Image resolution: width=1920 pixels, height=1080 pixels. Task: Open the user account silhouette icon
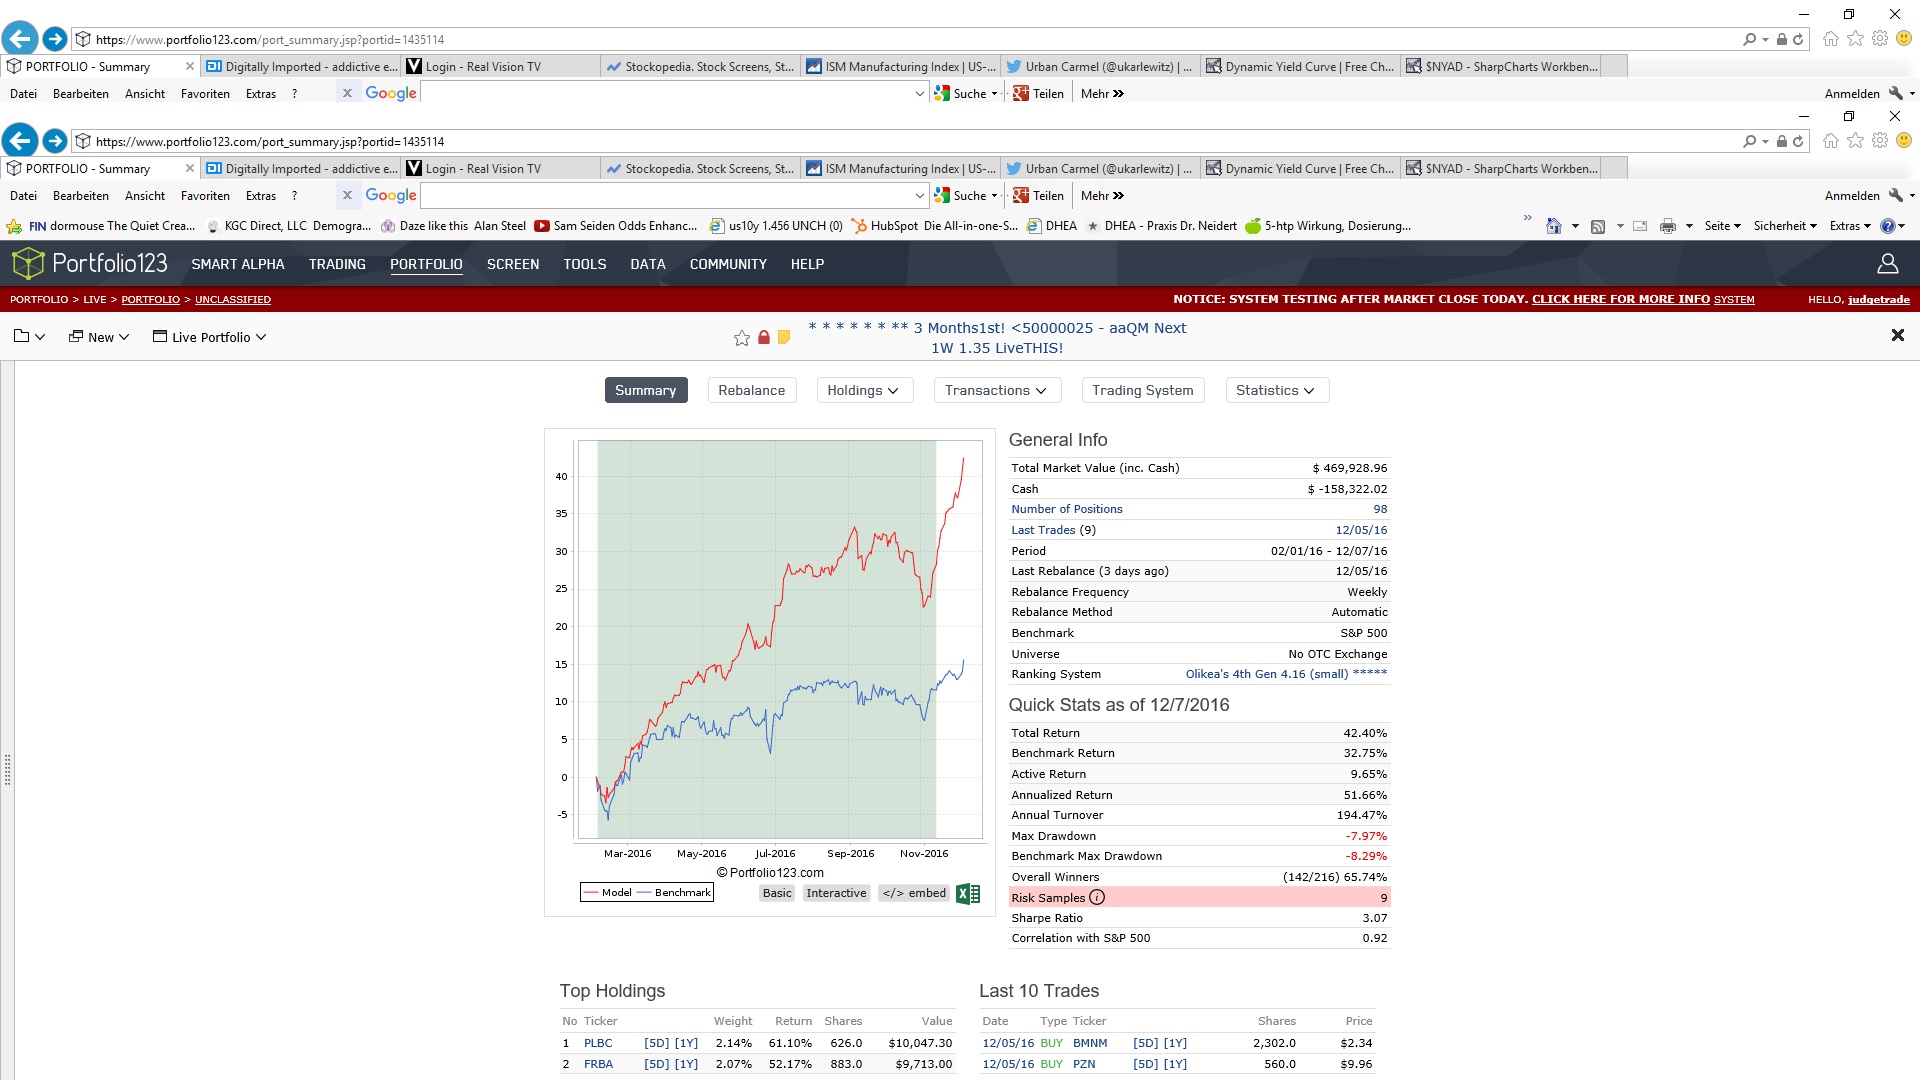(1888, 264)
